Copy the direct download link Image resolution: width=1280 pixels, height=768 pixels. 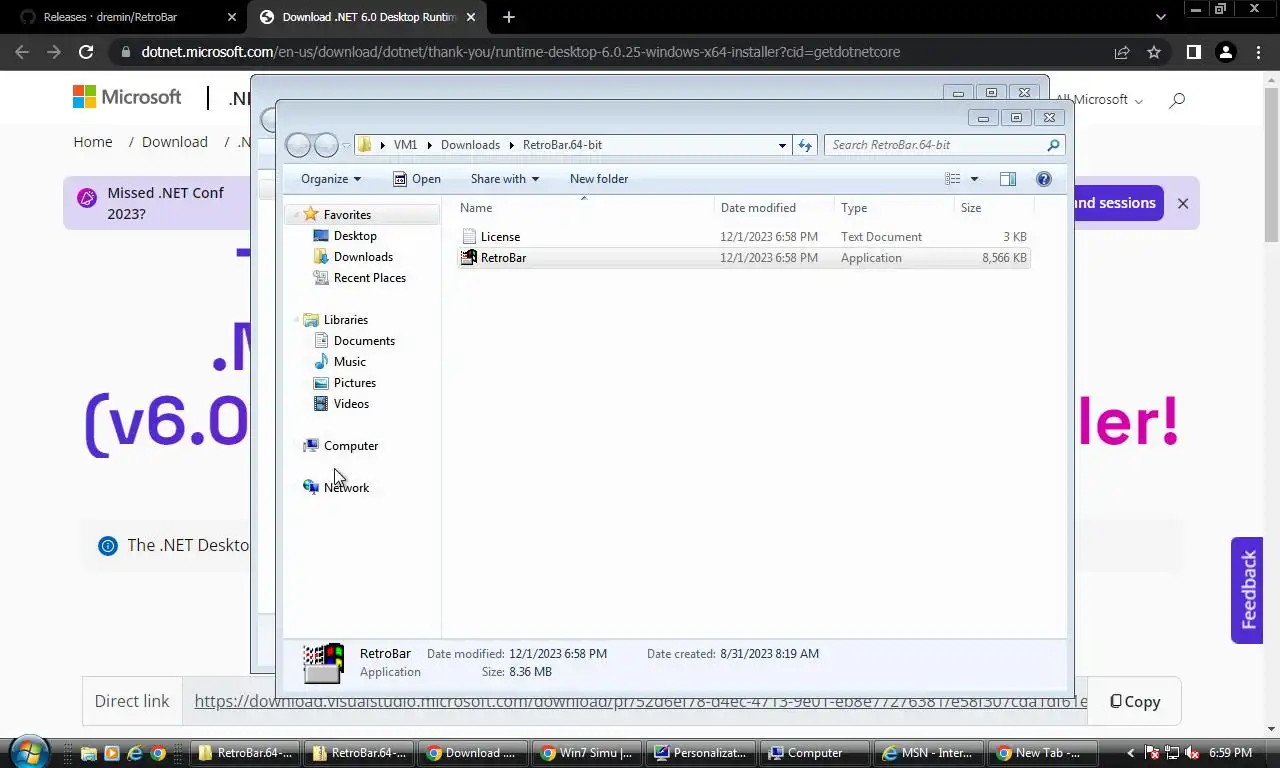pyautogui.click(x=1136, y=702)
